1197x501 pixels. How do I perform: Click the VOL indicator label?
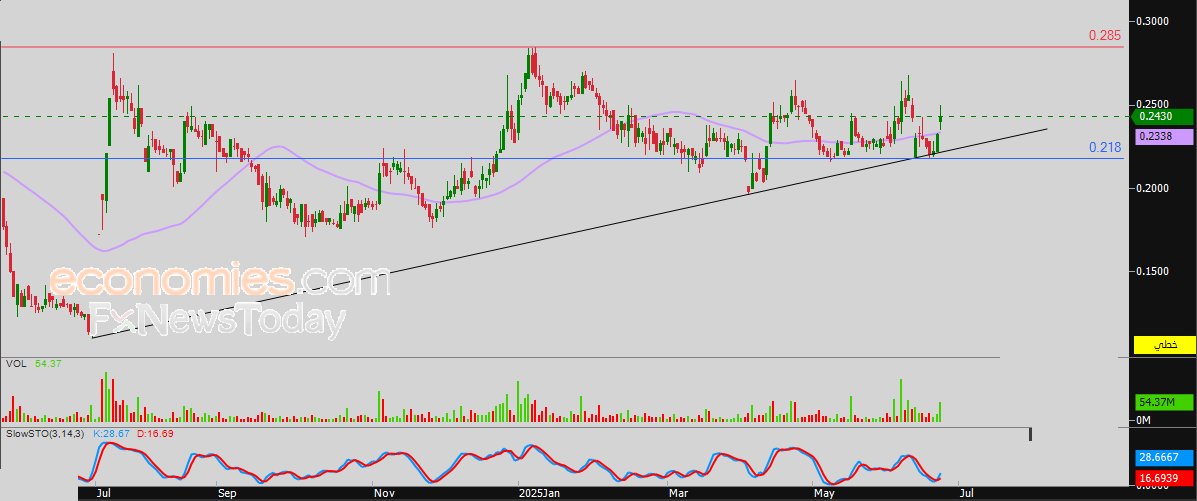[16, 364]
